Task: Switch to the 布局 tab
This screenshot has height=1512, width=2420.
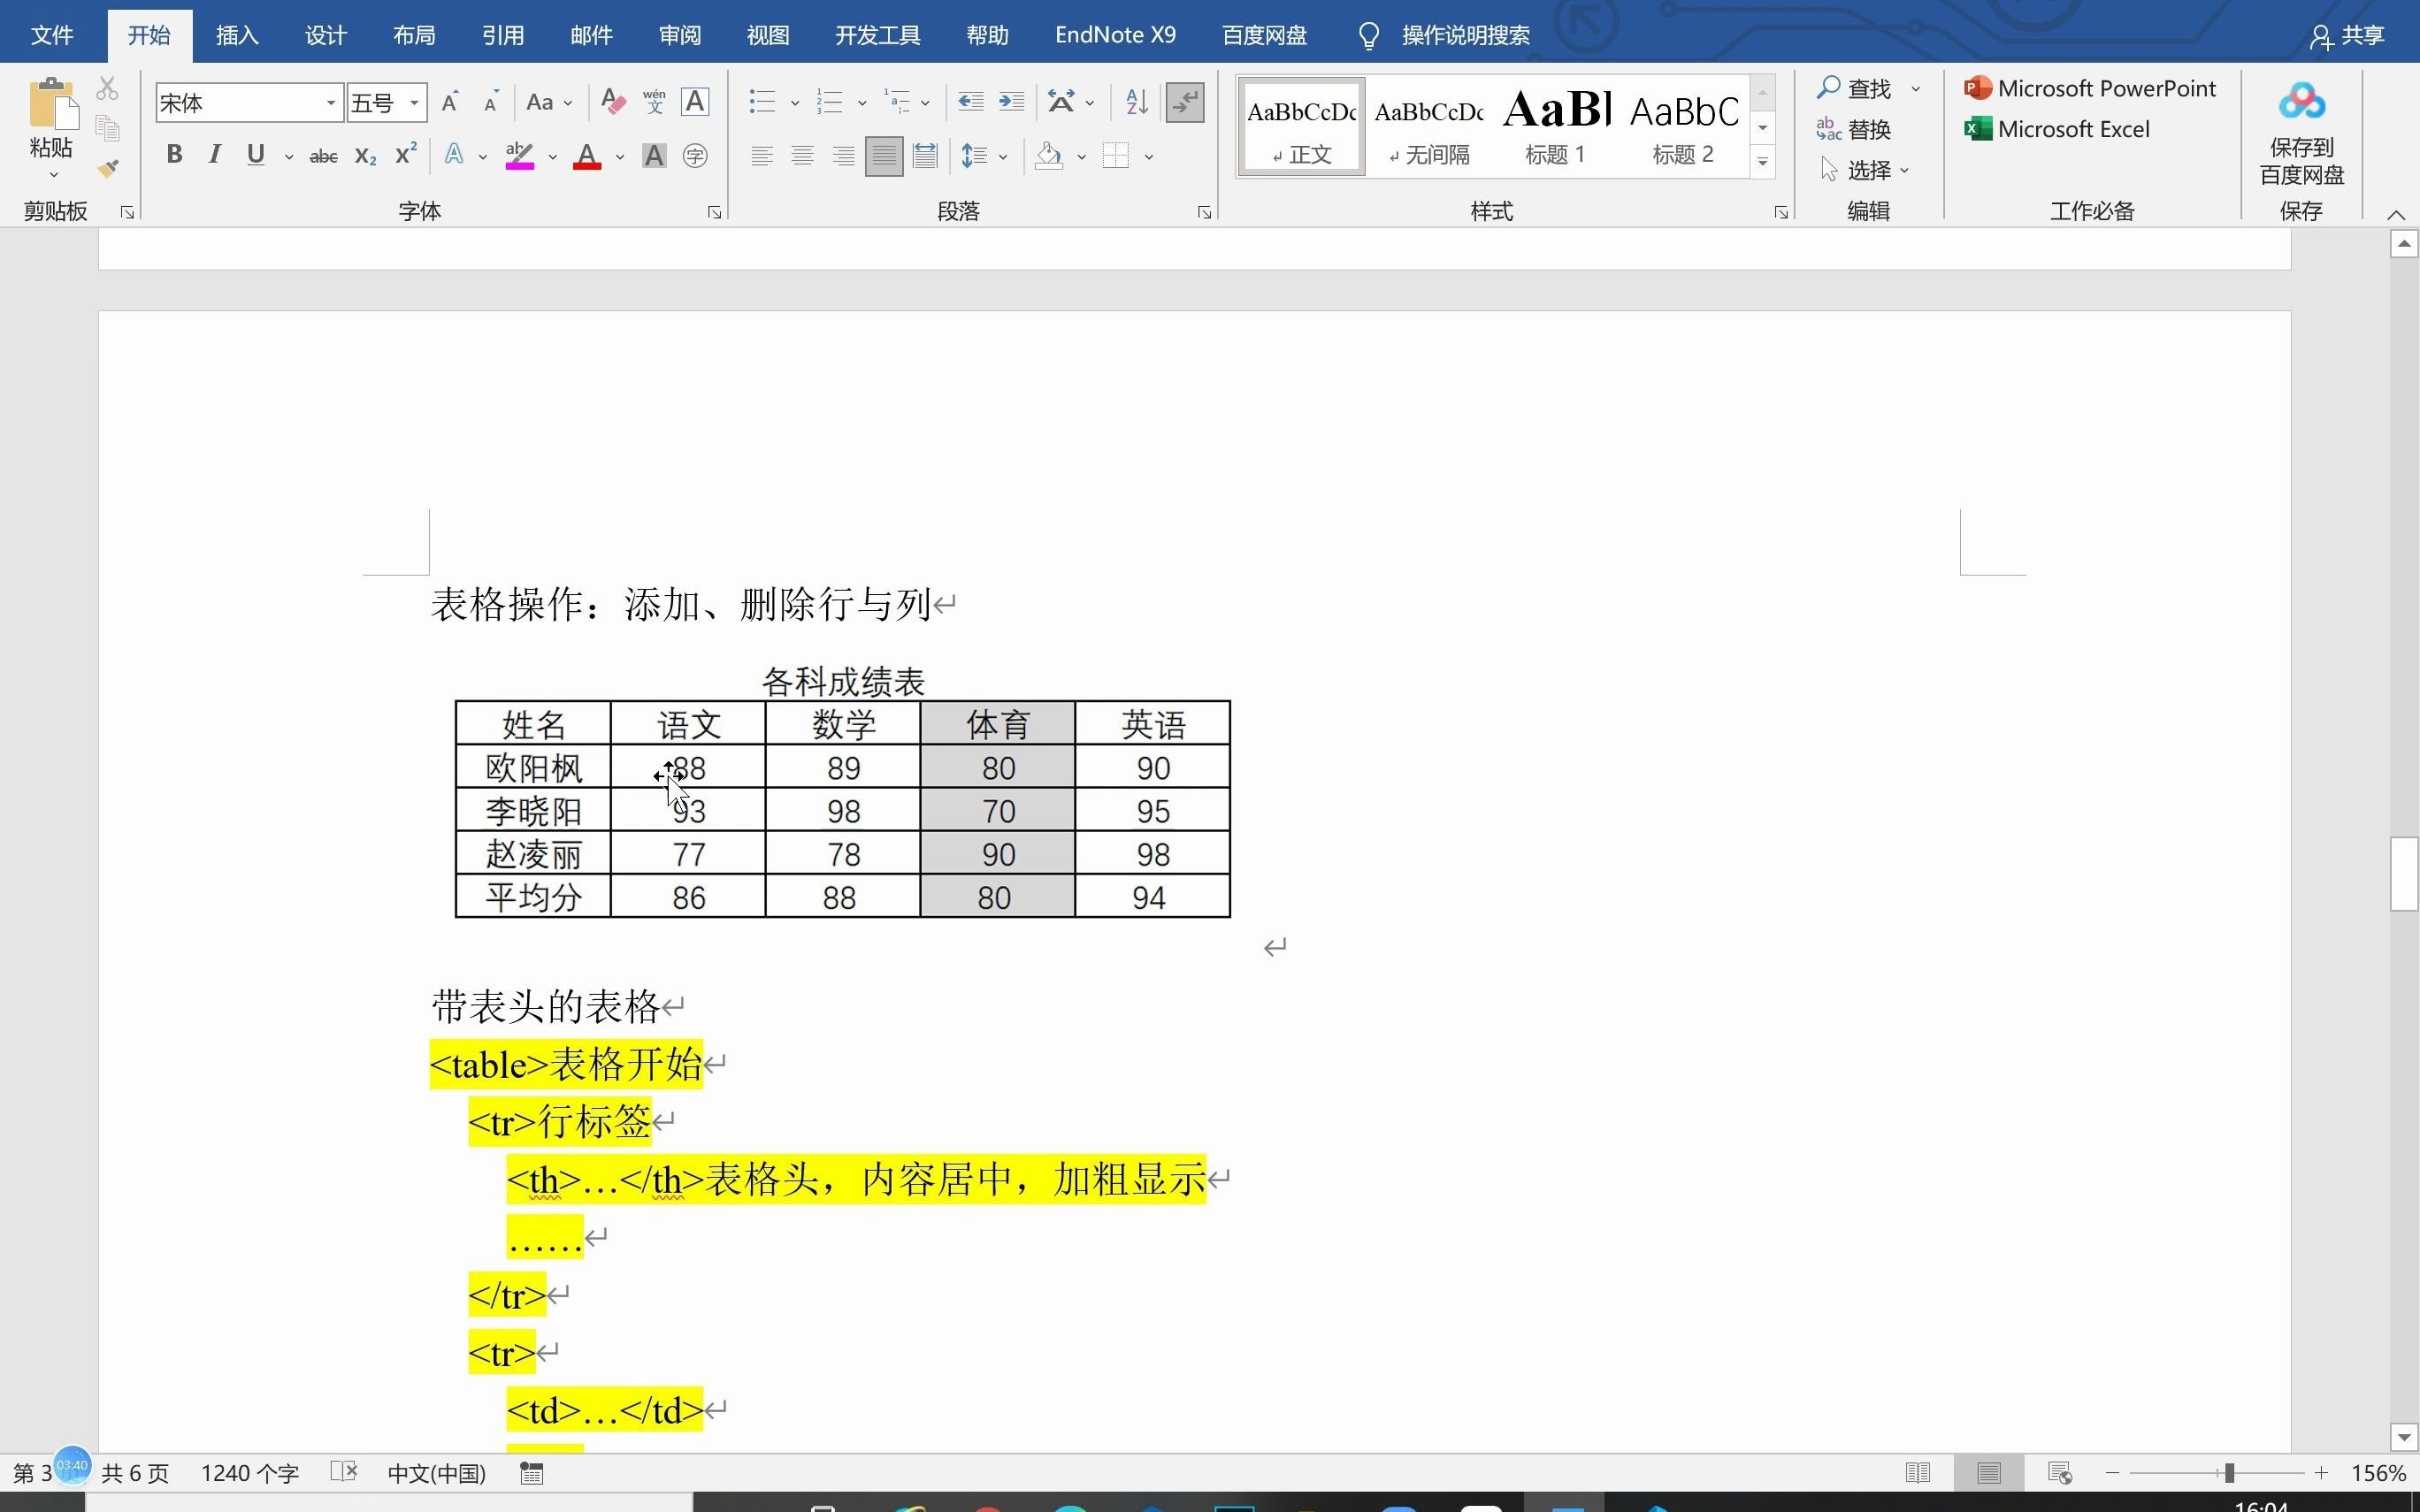Action: (x=414, y=35)
